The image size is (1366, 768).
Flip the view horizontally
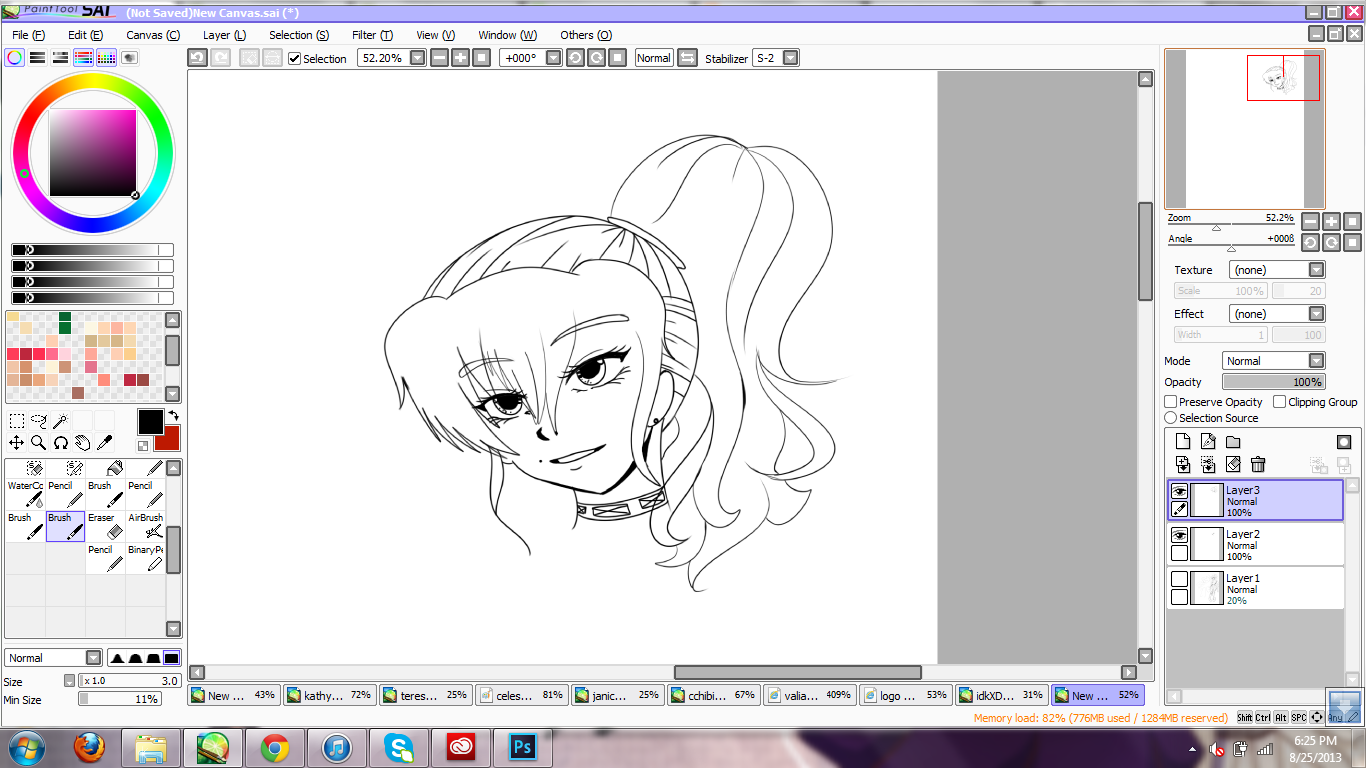[x=687, y=58]
